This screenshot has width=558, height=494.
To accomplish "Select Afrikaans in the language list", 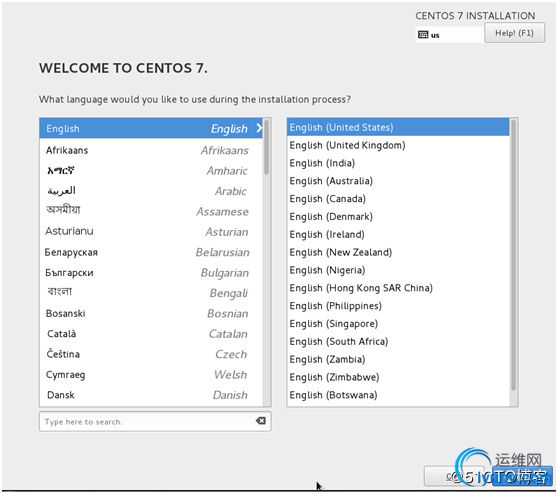I will pyautogui.click(x=151, y=150).
